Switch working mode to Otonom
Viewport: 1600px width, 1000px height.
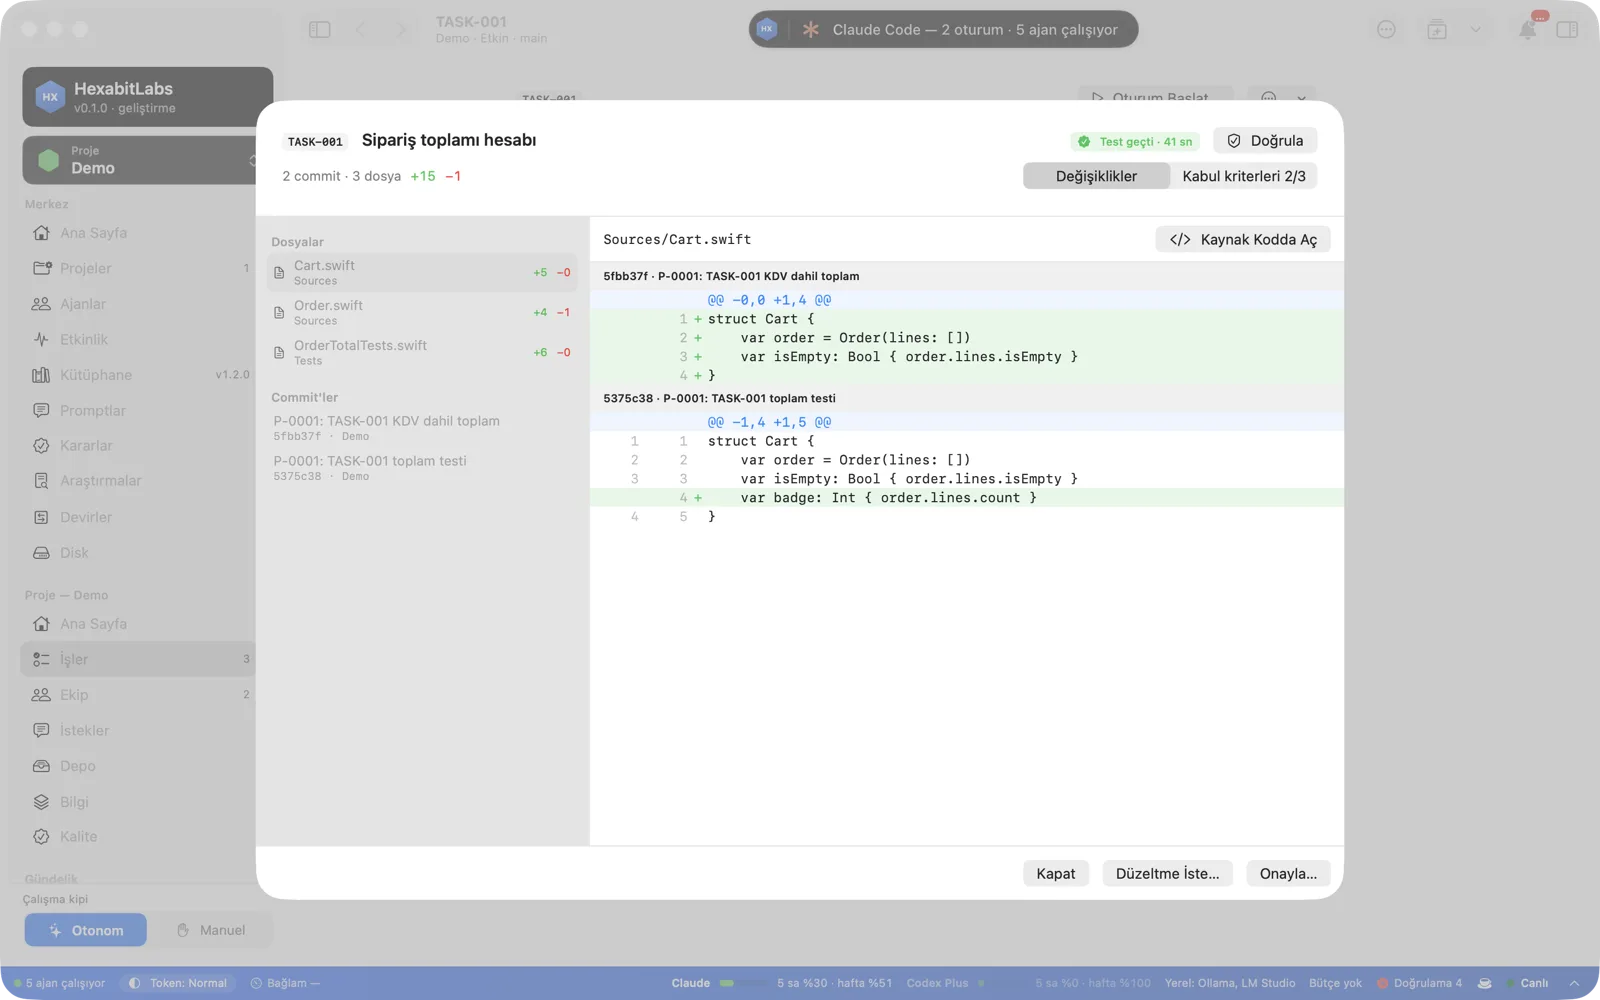pos(86,930)
